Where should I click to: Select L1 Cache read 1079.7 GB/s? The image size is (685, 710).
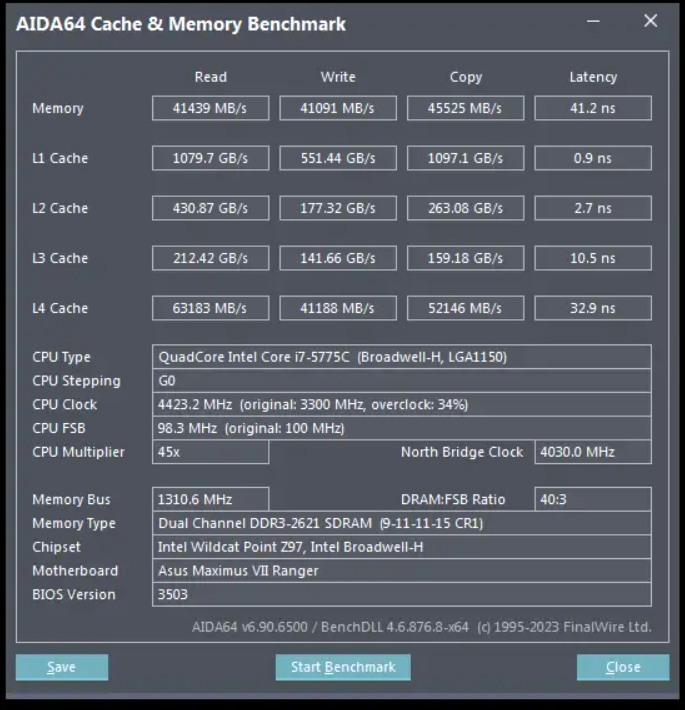[211, 158]
